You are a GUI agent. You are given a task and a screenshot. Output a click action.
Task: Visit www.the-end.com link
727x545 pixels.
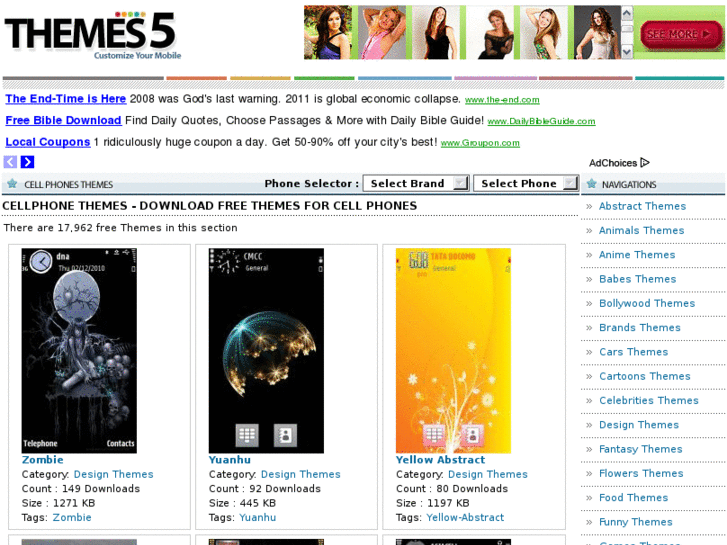502,100
